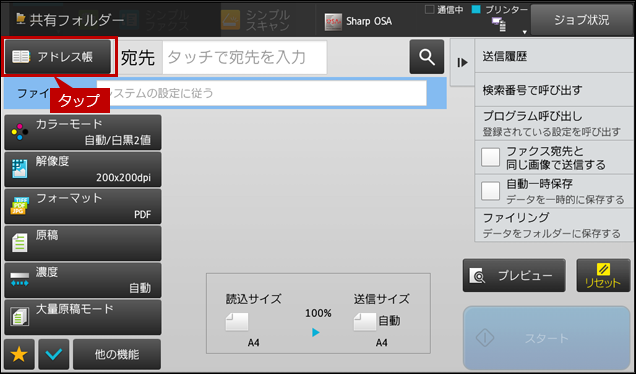The image size is (636, 374).
Task: Tap ジョブ状況 job status button
Action: 582,20
